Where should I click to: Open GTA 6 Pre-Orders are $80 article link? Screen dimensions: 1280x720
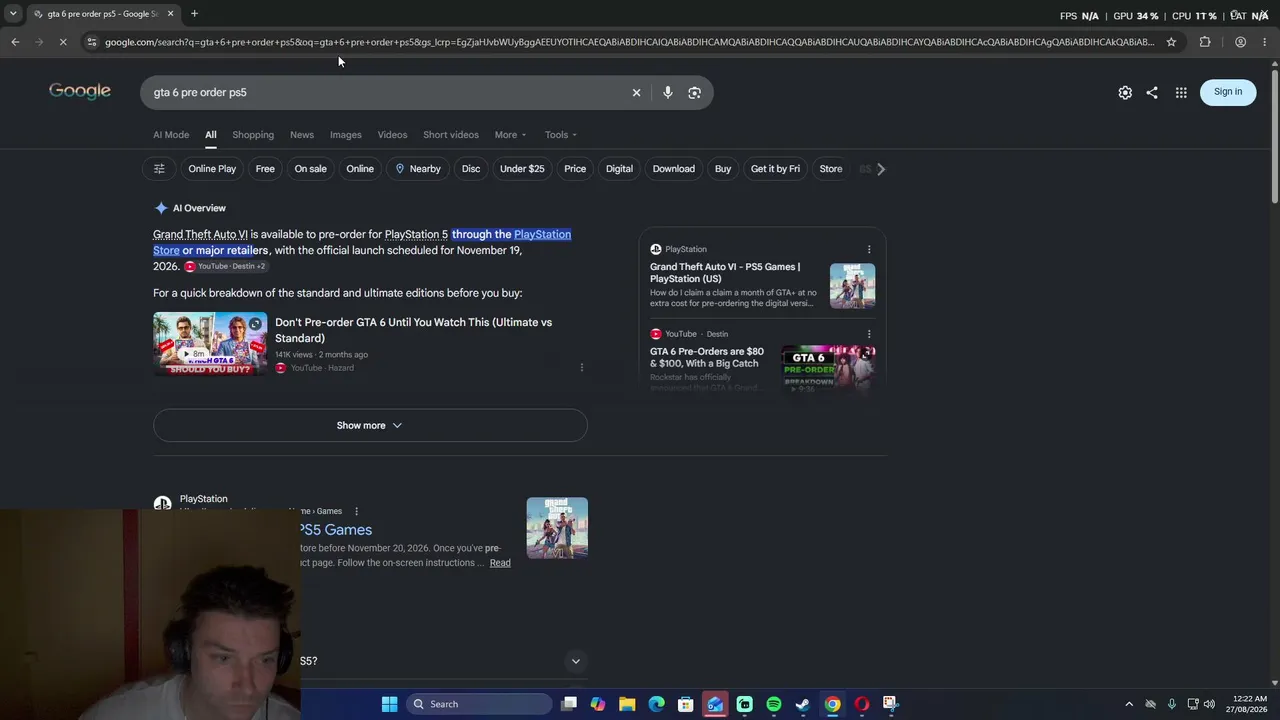(707, 358)
